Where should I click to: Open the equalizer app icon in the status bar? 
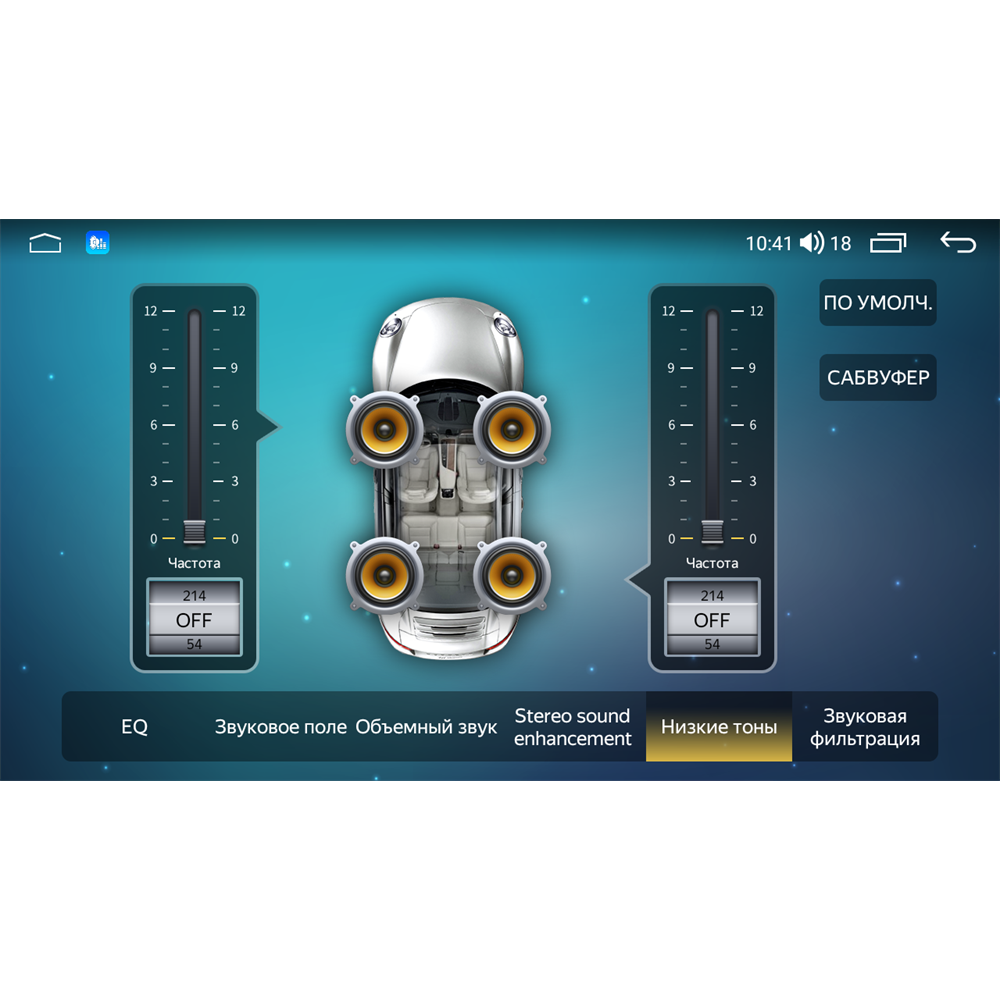98,242
